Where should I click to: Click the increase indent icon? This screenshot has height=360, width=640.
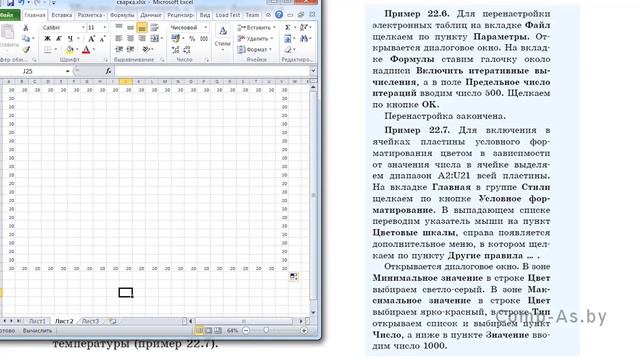pyautogui.click(x=130, y=49)
